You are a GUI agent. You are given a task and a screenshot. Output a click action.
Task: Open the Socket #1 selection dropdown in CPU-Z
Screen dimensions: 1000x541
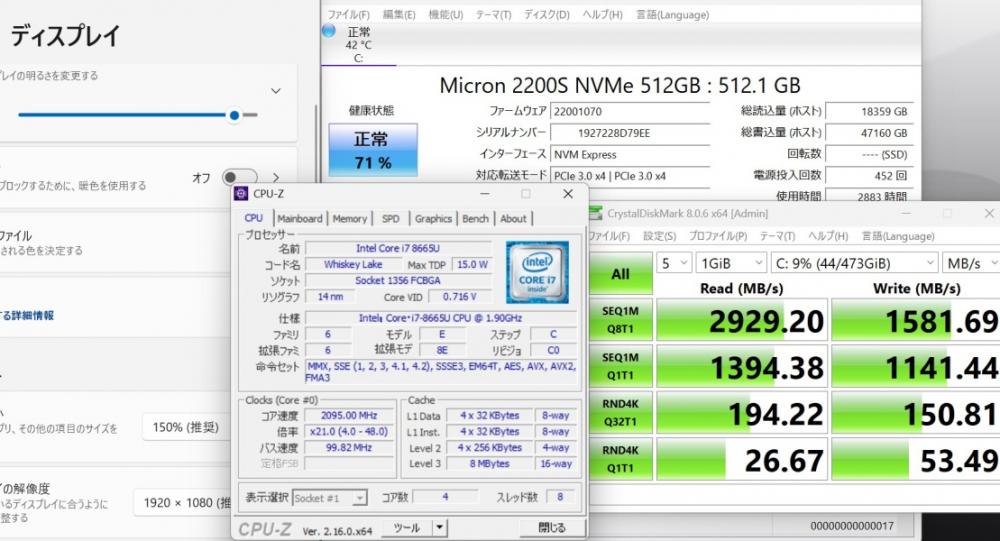(330, 498)
